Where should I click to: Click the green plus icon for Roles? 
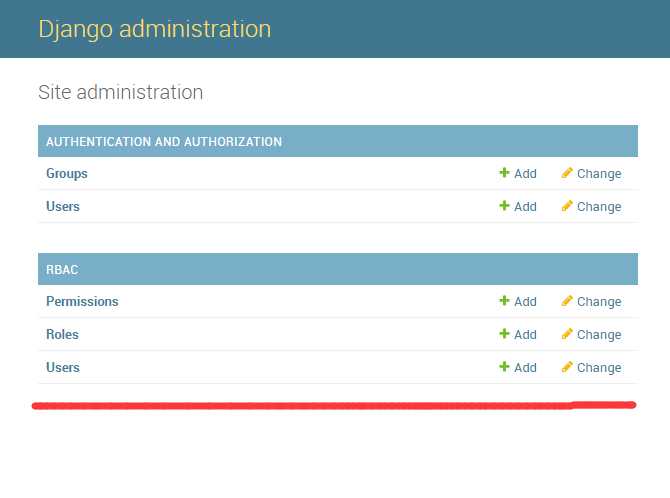(504, 333)
